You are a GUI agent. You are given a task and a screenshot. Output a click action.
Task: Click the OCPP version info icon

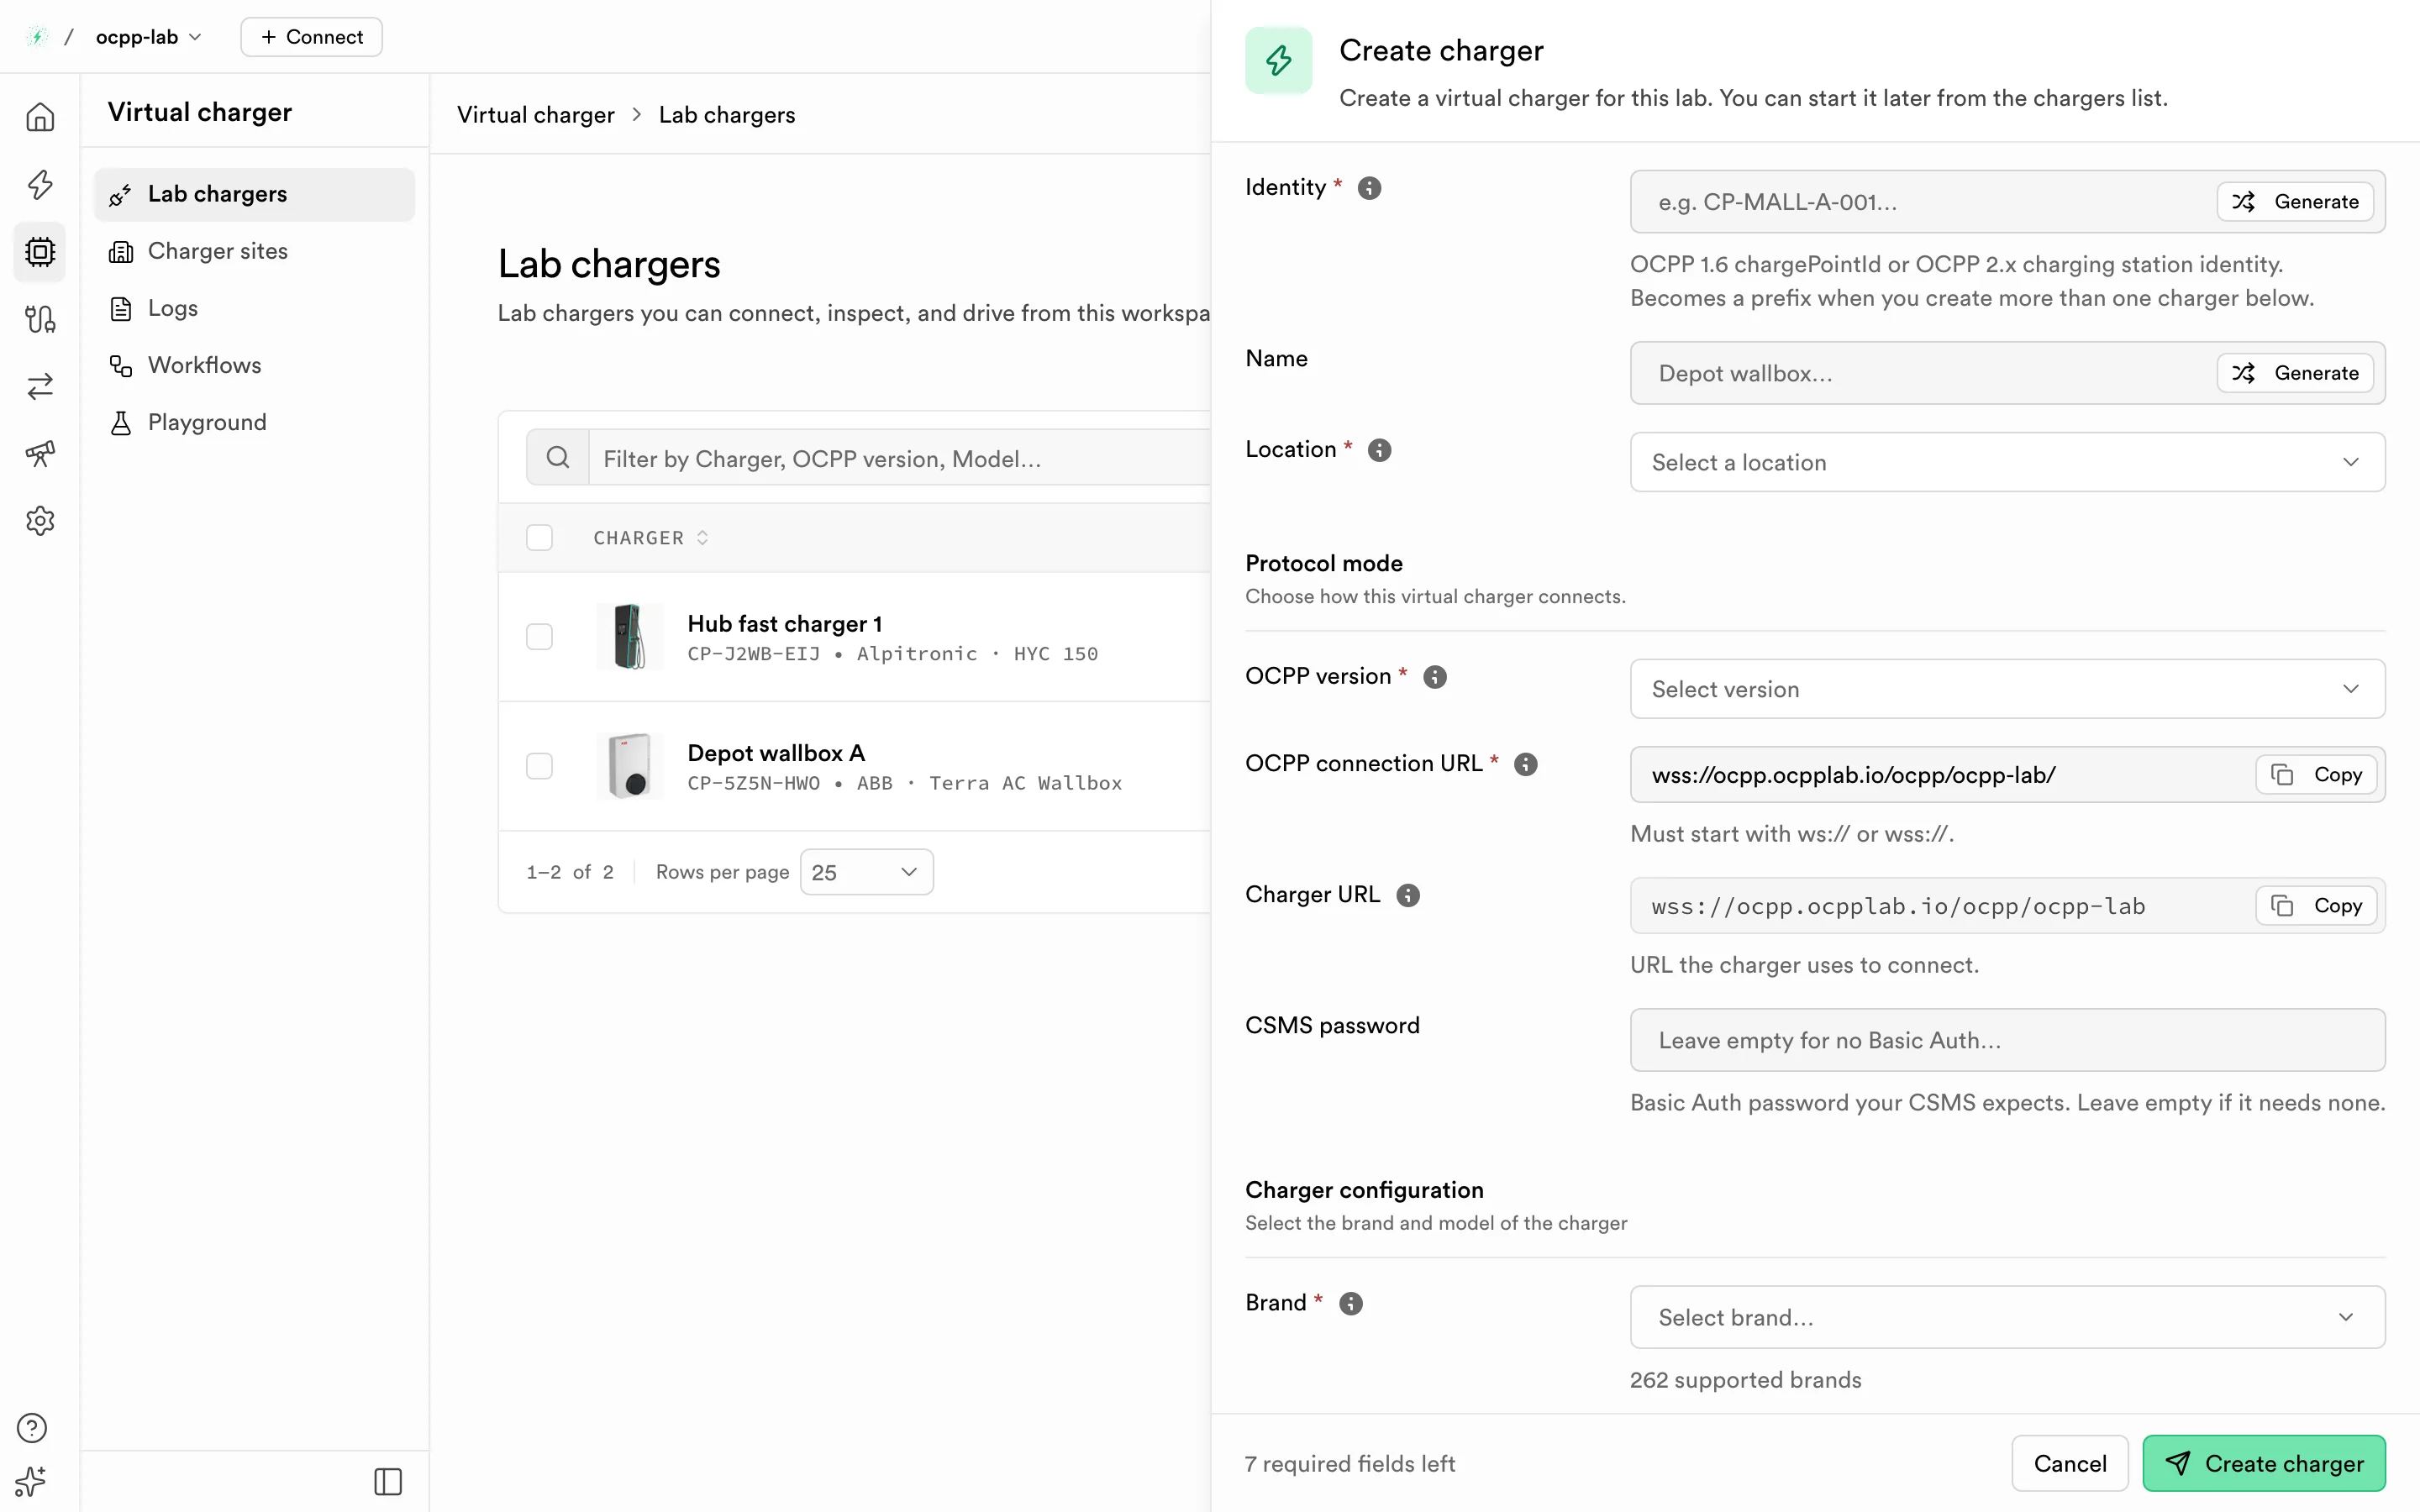1435,677
